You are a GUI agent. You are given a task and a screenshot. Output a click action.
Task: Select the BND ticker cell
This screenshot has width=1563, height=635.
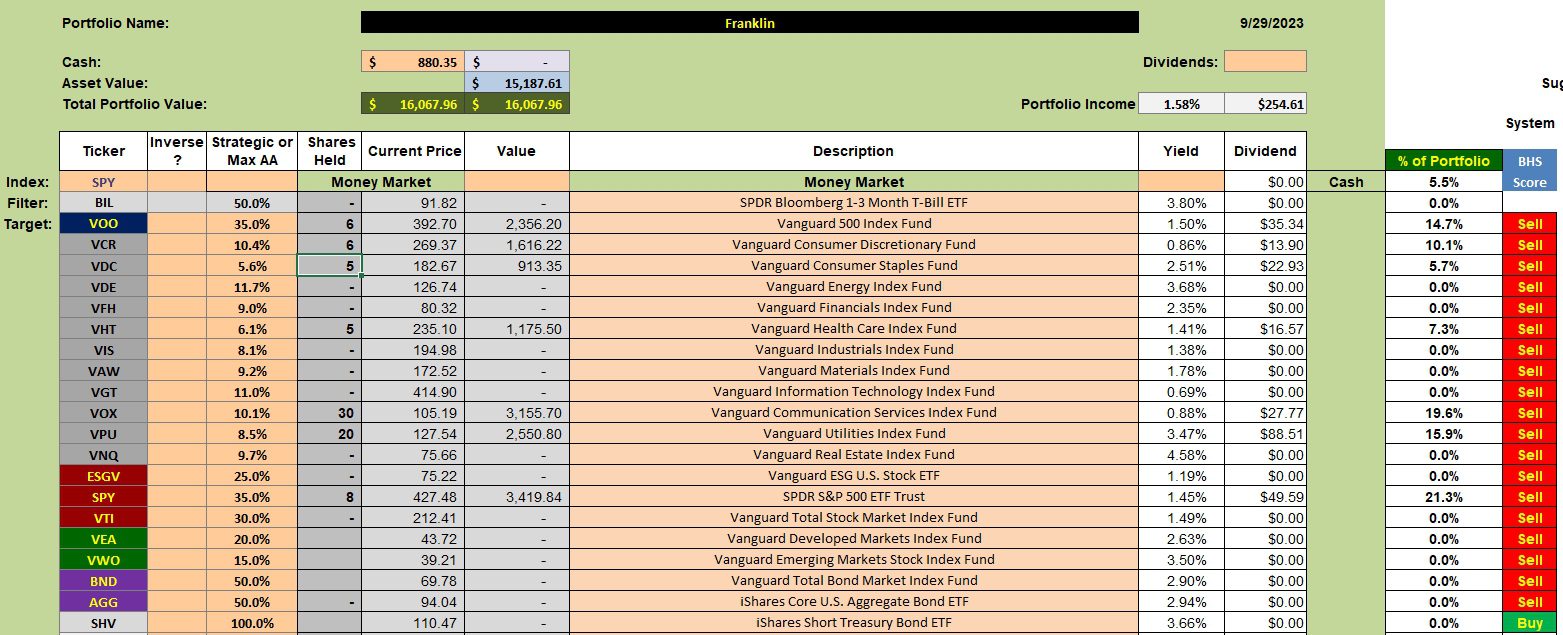104,581
